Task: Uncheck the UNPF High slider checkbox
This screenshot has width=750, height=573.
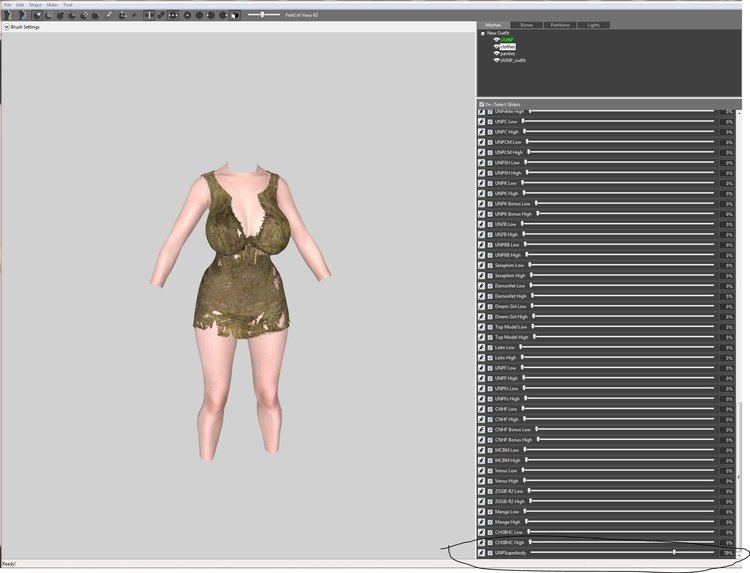Action: point(490,378)
